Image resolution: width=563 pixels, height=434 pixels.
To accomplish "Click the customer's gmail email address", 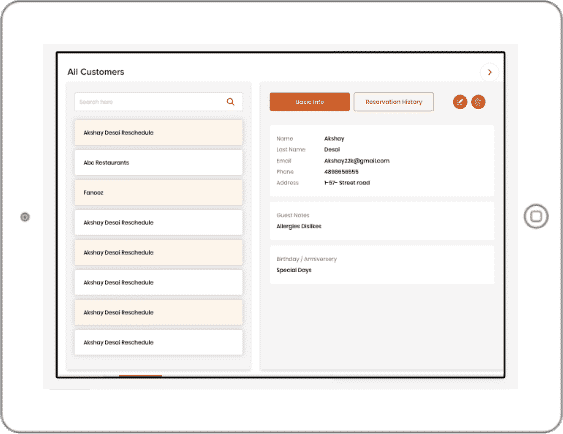I will pyautogui.click(x=357, y=161).
